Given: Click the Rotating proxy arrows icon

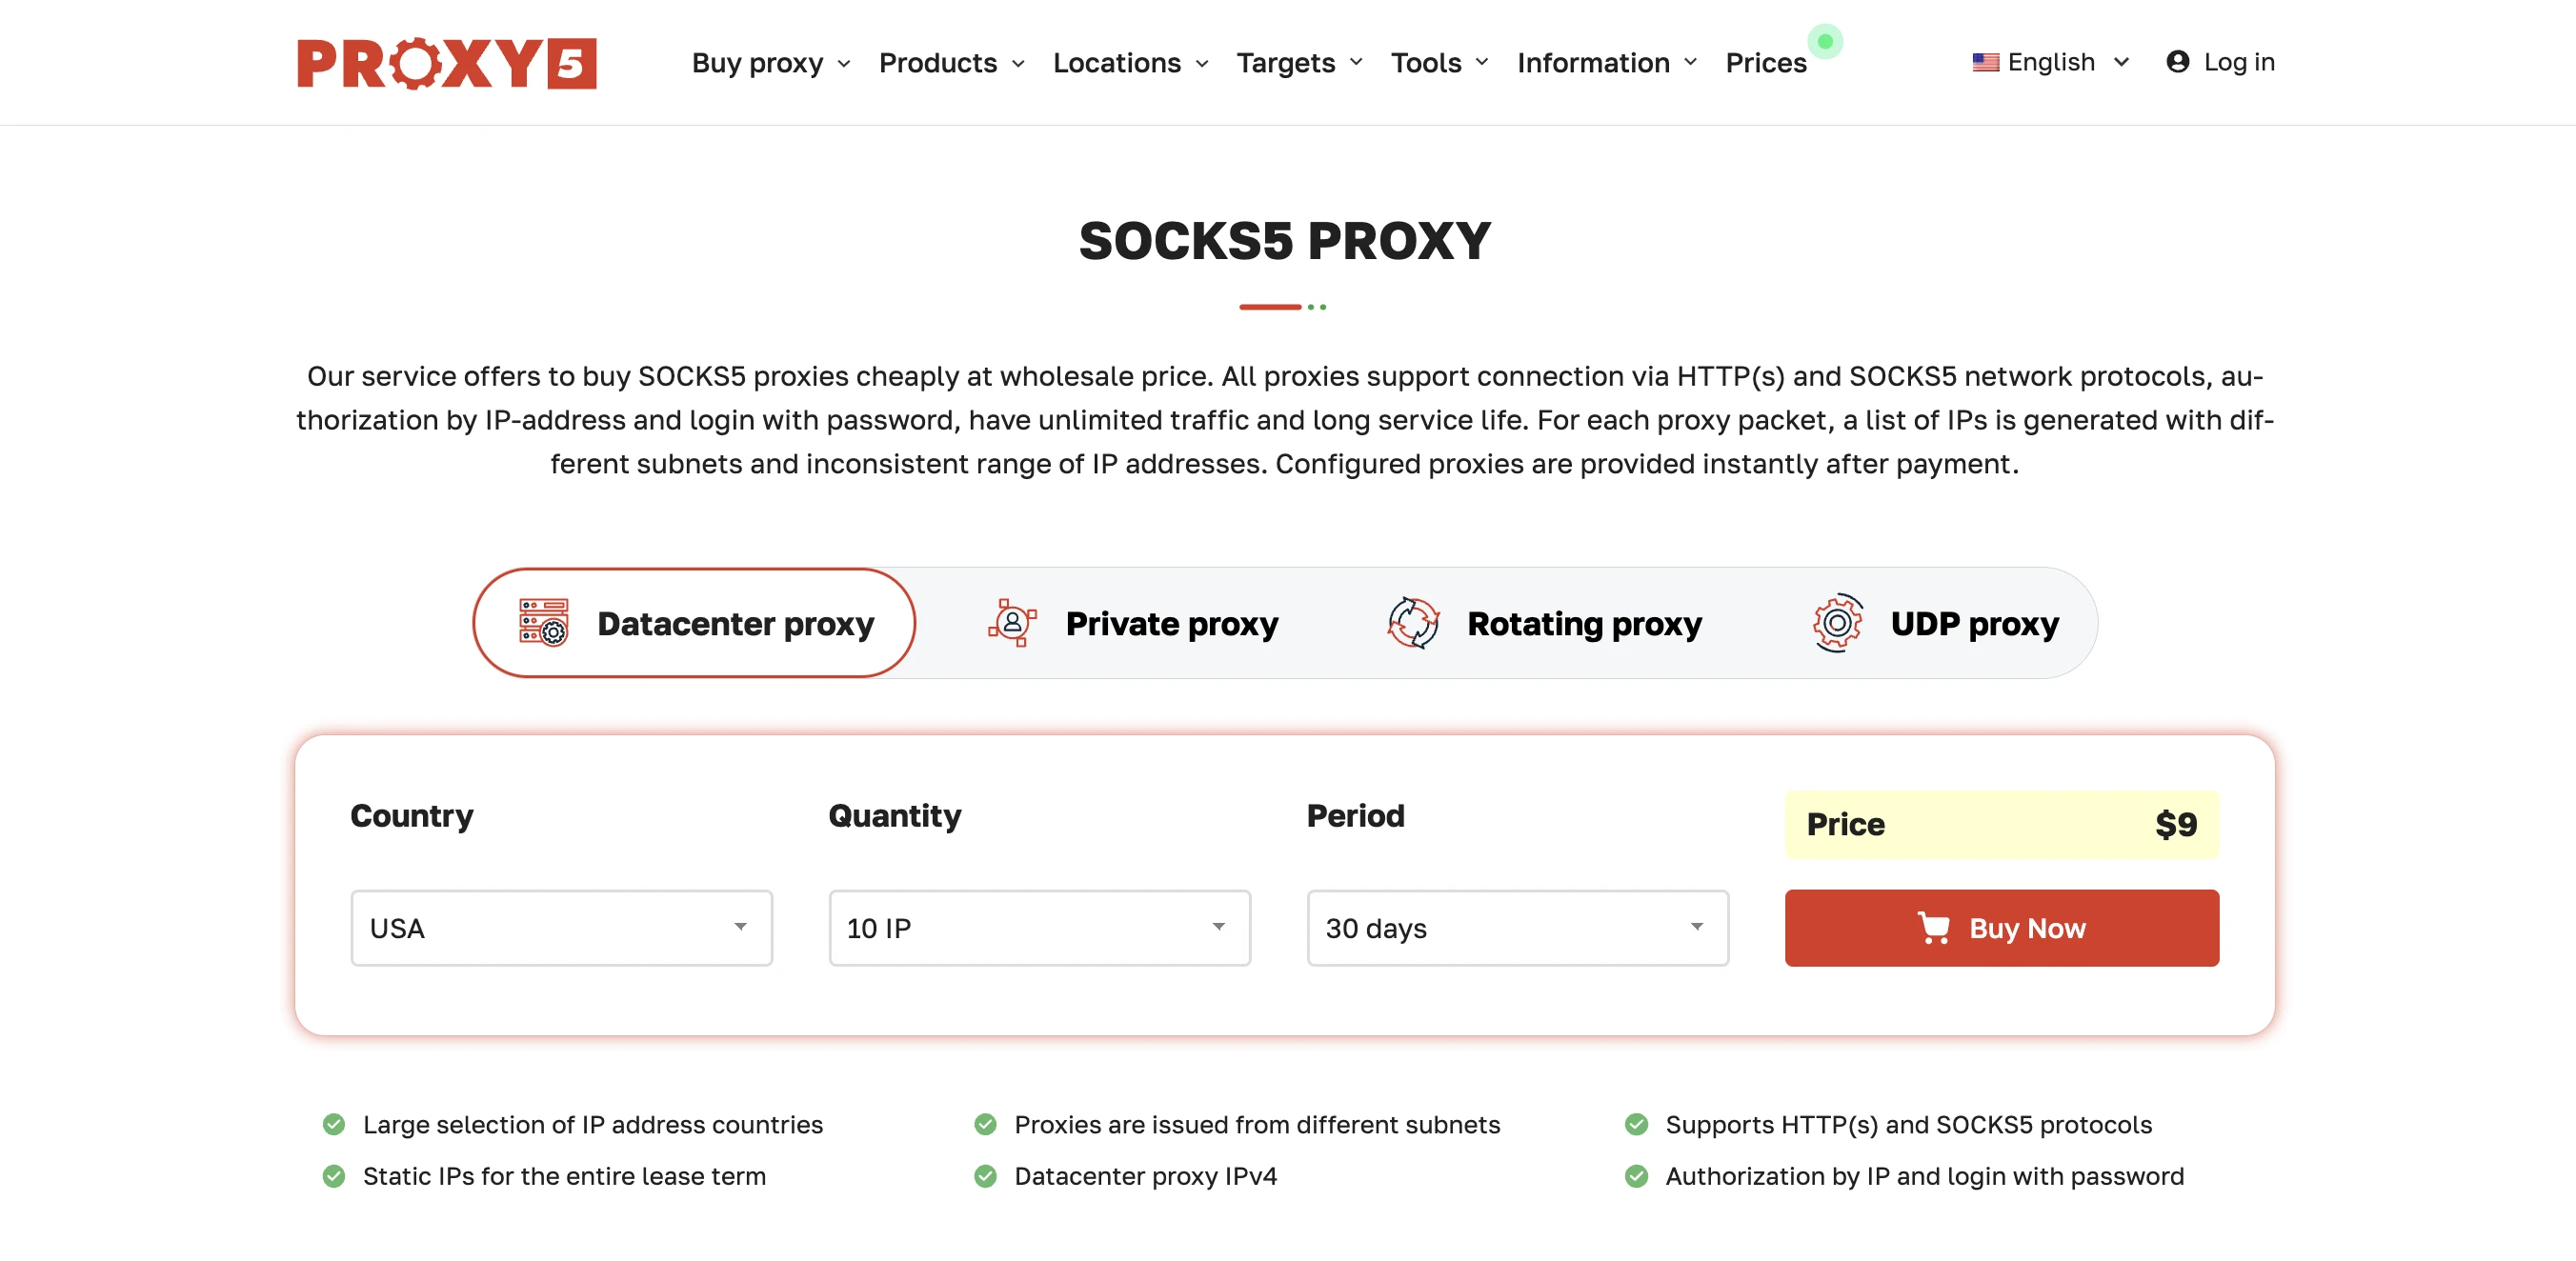Looking at the screenshot, I should click(1413, 623).
